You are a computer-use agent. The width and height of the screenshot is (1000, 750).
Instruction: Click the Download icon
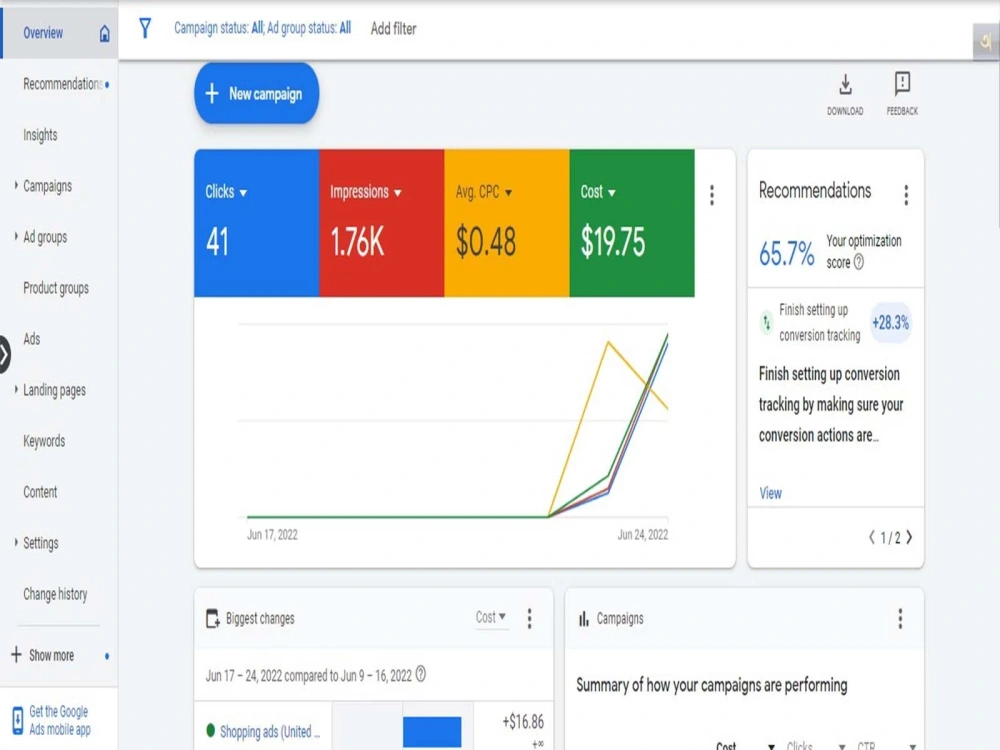point(845,84)
